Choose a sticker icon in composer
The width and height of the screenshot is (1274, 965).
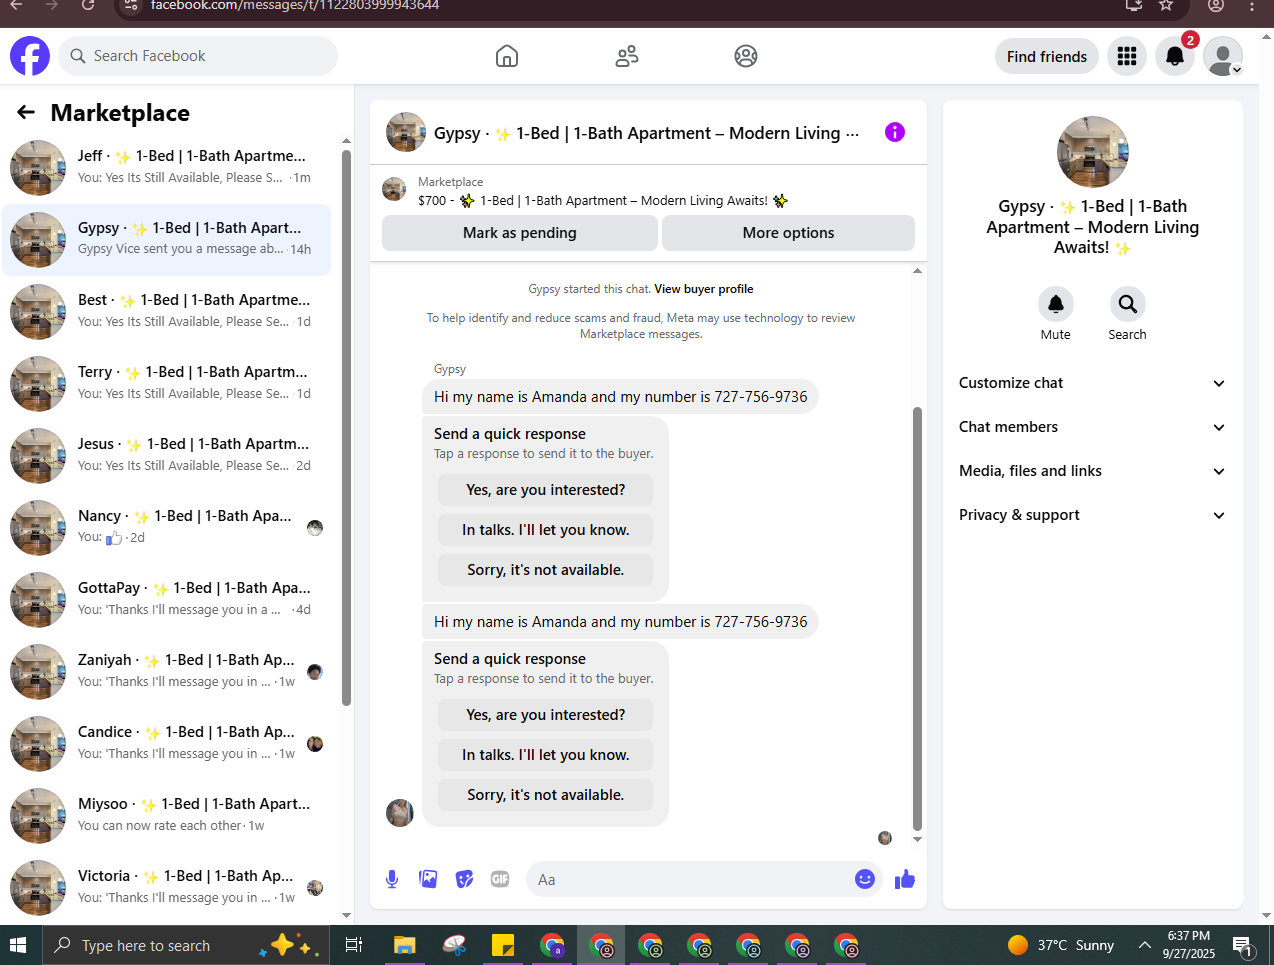464,879
